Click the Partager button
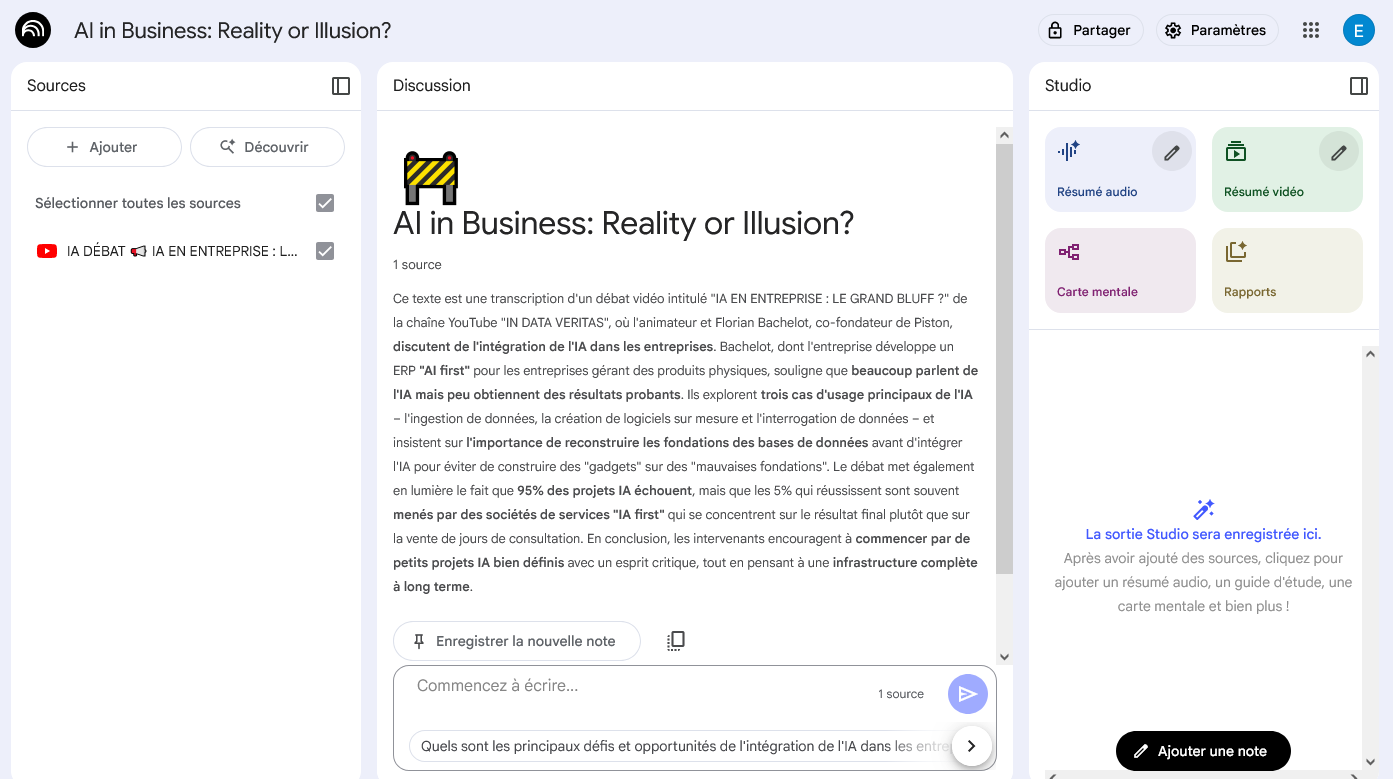Image resolution: width=1393 pixels, height=779 pixels. point(1090,30)
